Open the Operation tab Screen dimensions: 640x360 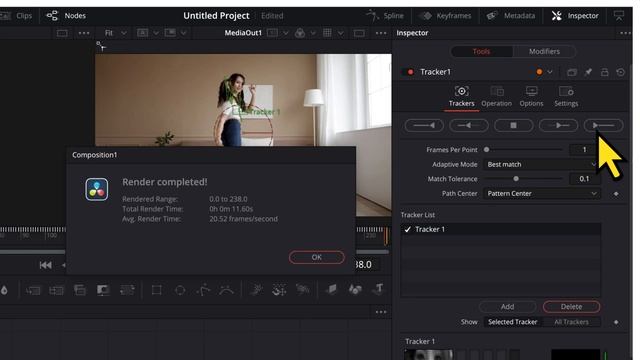(x=496, y=97)
